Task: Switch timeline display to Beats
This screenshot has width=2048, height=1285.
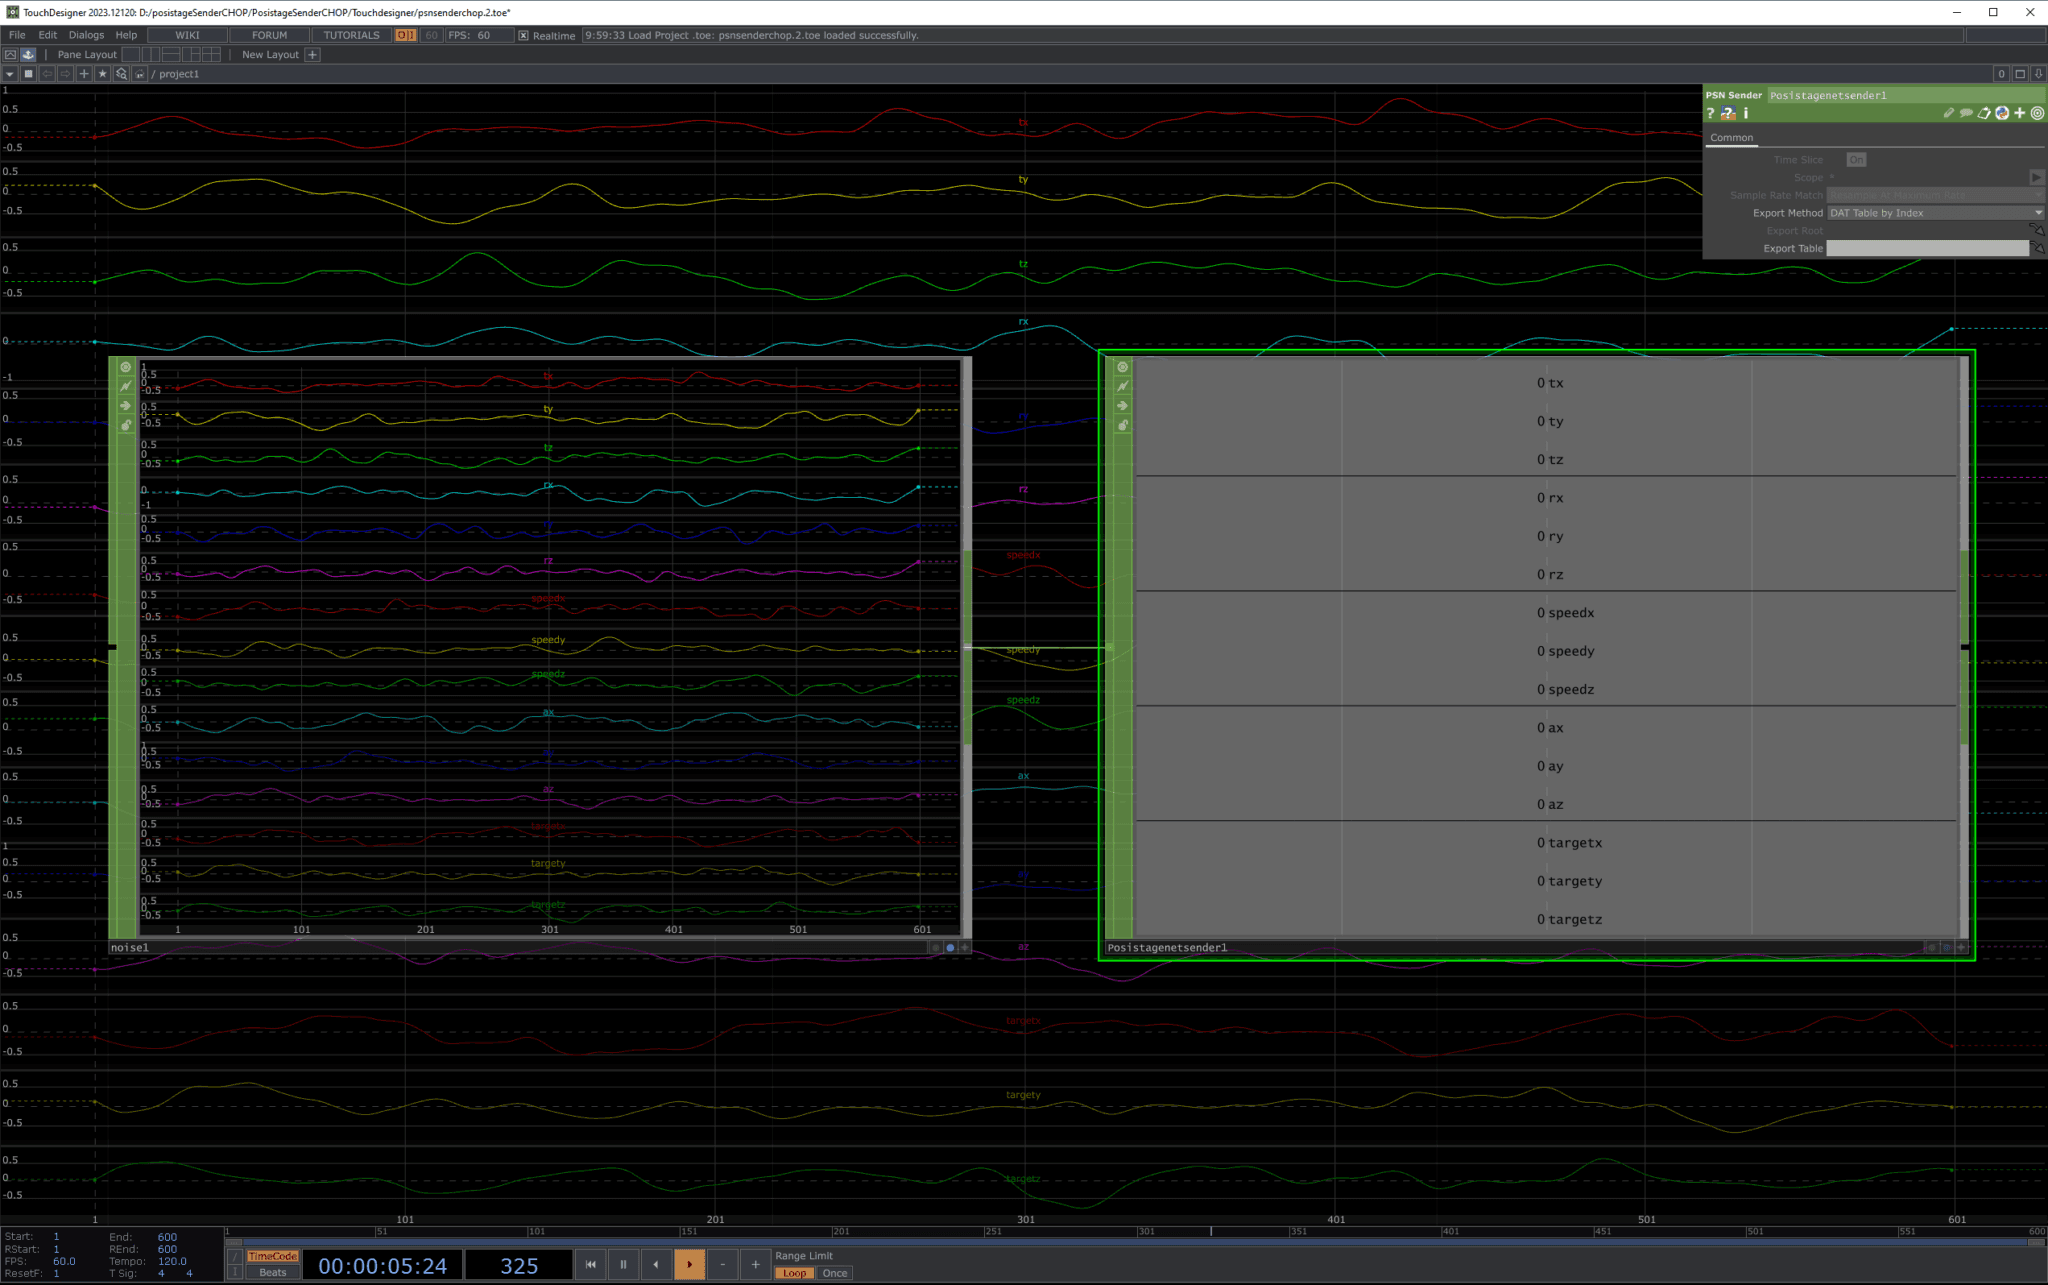Action: [x=272, y=1273]
